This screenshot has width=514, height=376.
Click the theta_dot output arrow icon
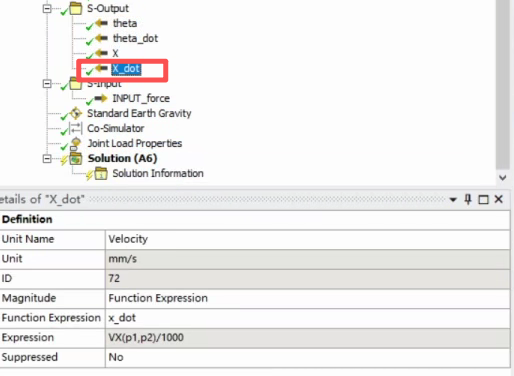[101, 38]
